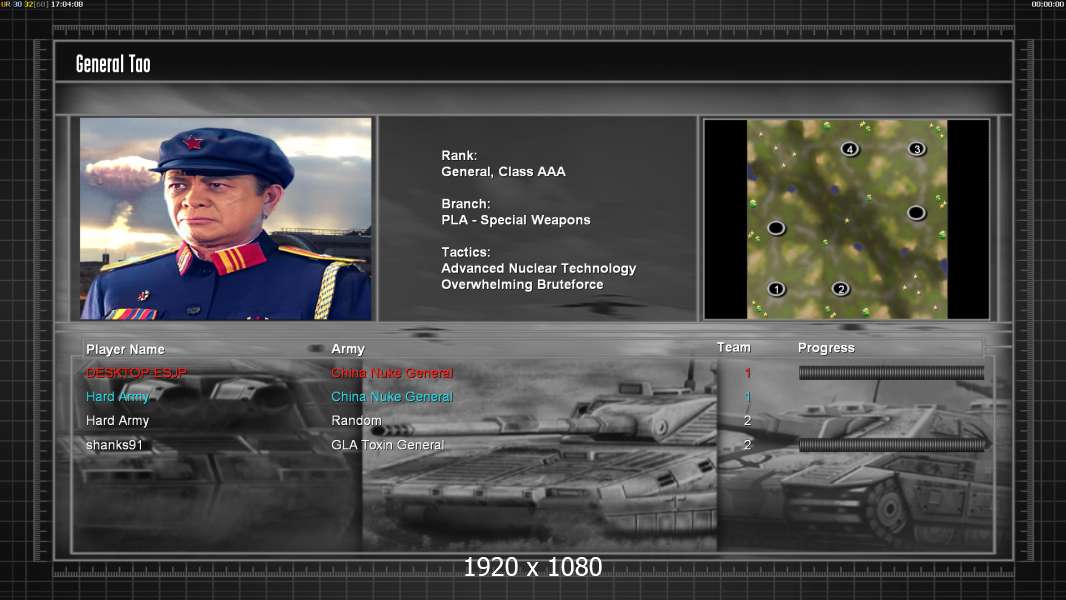Viewport: 1066px width, 600px height.
Task: Click start position 3 on the minimap
Action: point(916,149)
